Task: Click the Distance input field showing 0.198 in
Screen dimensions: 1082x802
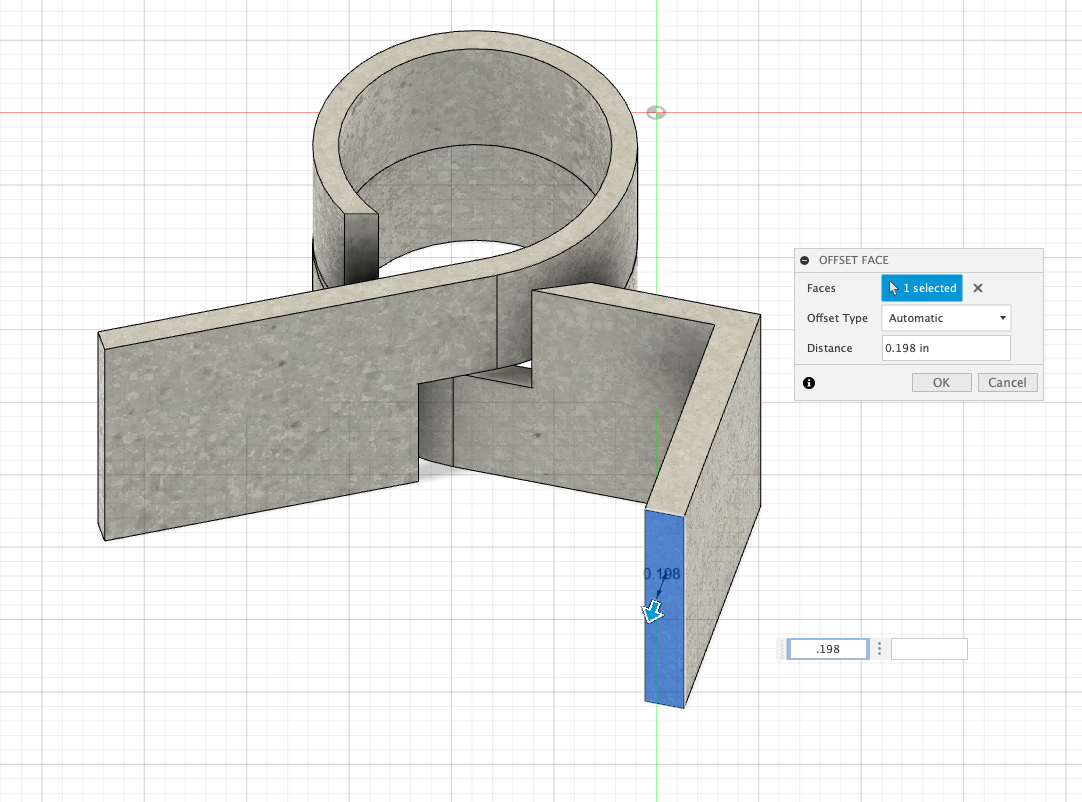Action: coord(946,348)
